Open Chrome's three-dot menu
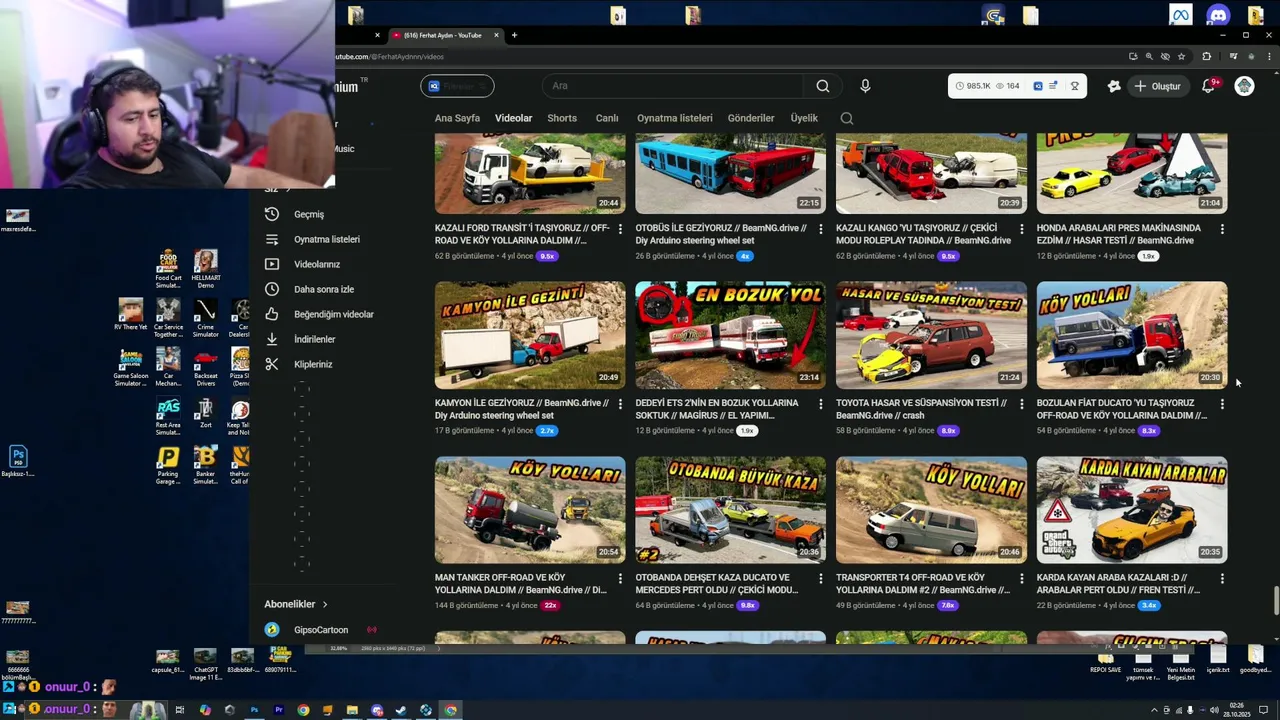 point(1270,57)
